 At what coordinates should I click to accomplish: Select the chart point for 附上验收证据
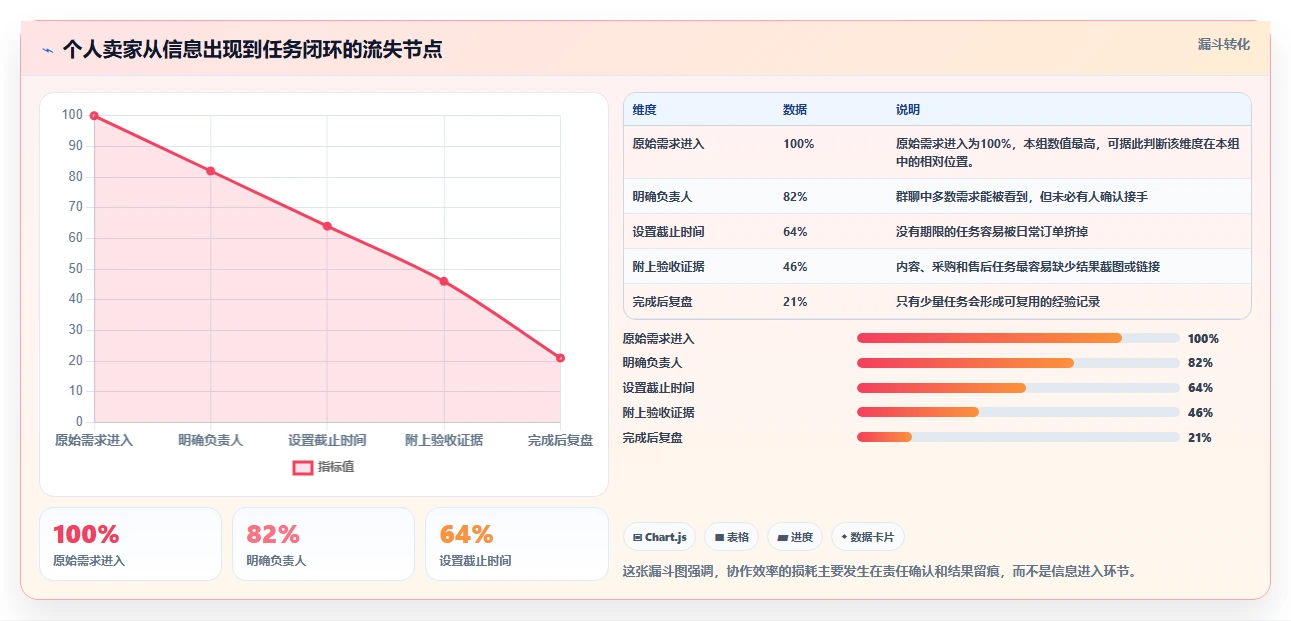444,281
